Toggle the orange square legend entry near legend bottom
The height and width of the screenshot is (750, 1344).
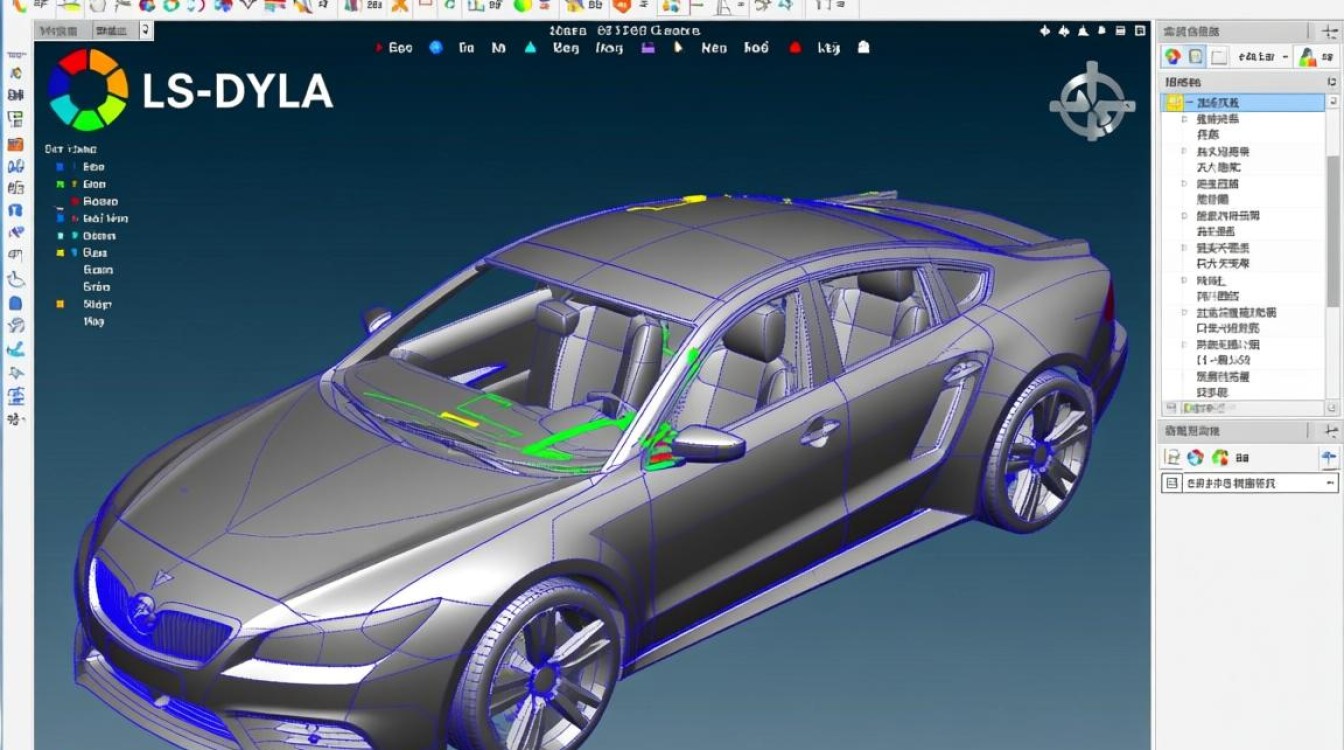click(61, 304)
